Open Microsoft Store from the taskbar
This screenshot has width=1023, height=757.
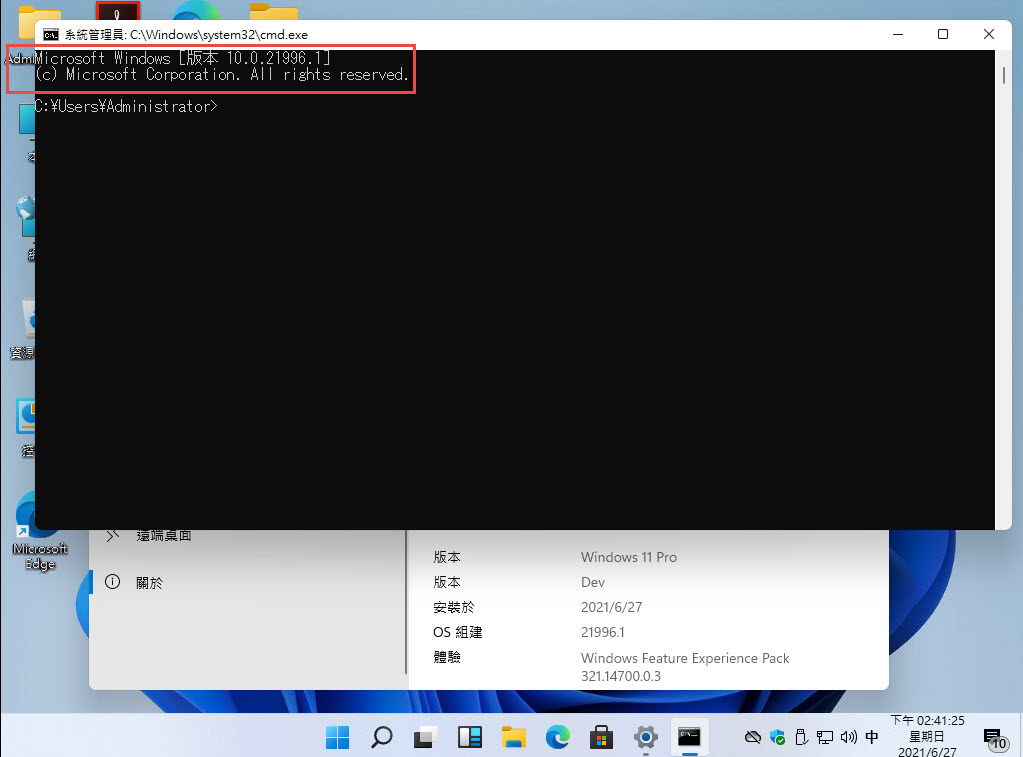point(601,737)
